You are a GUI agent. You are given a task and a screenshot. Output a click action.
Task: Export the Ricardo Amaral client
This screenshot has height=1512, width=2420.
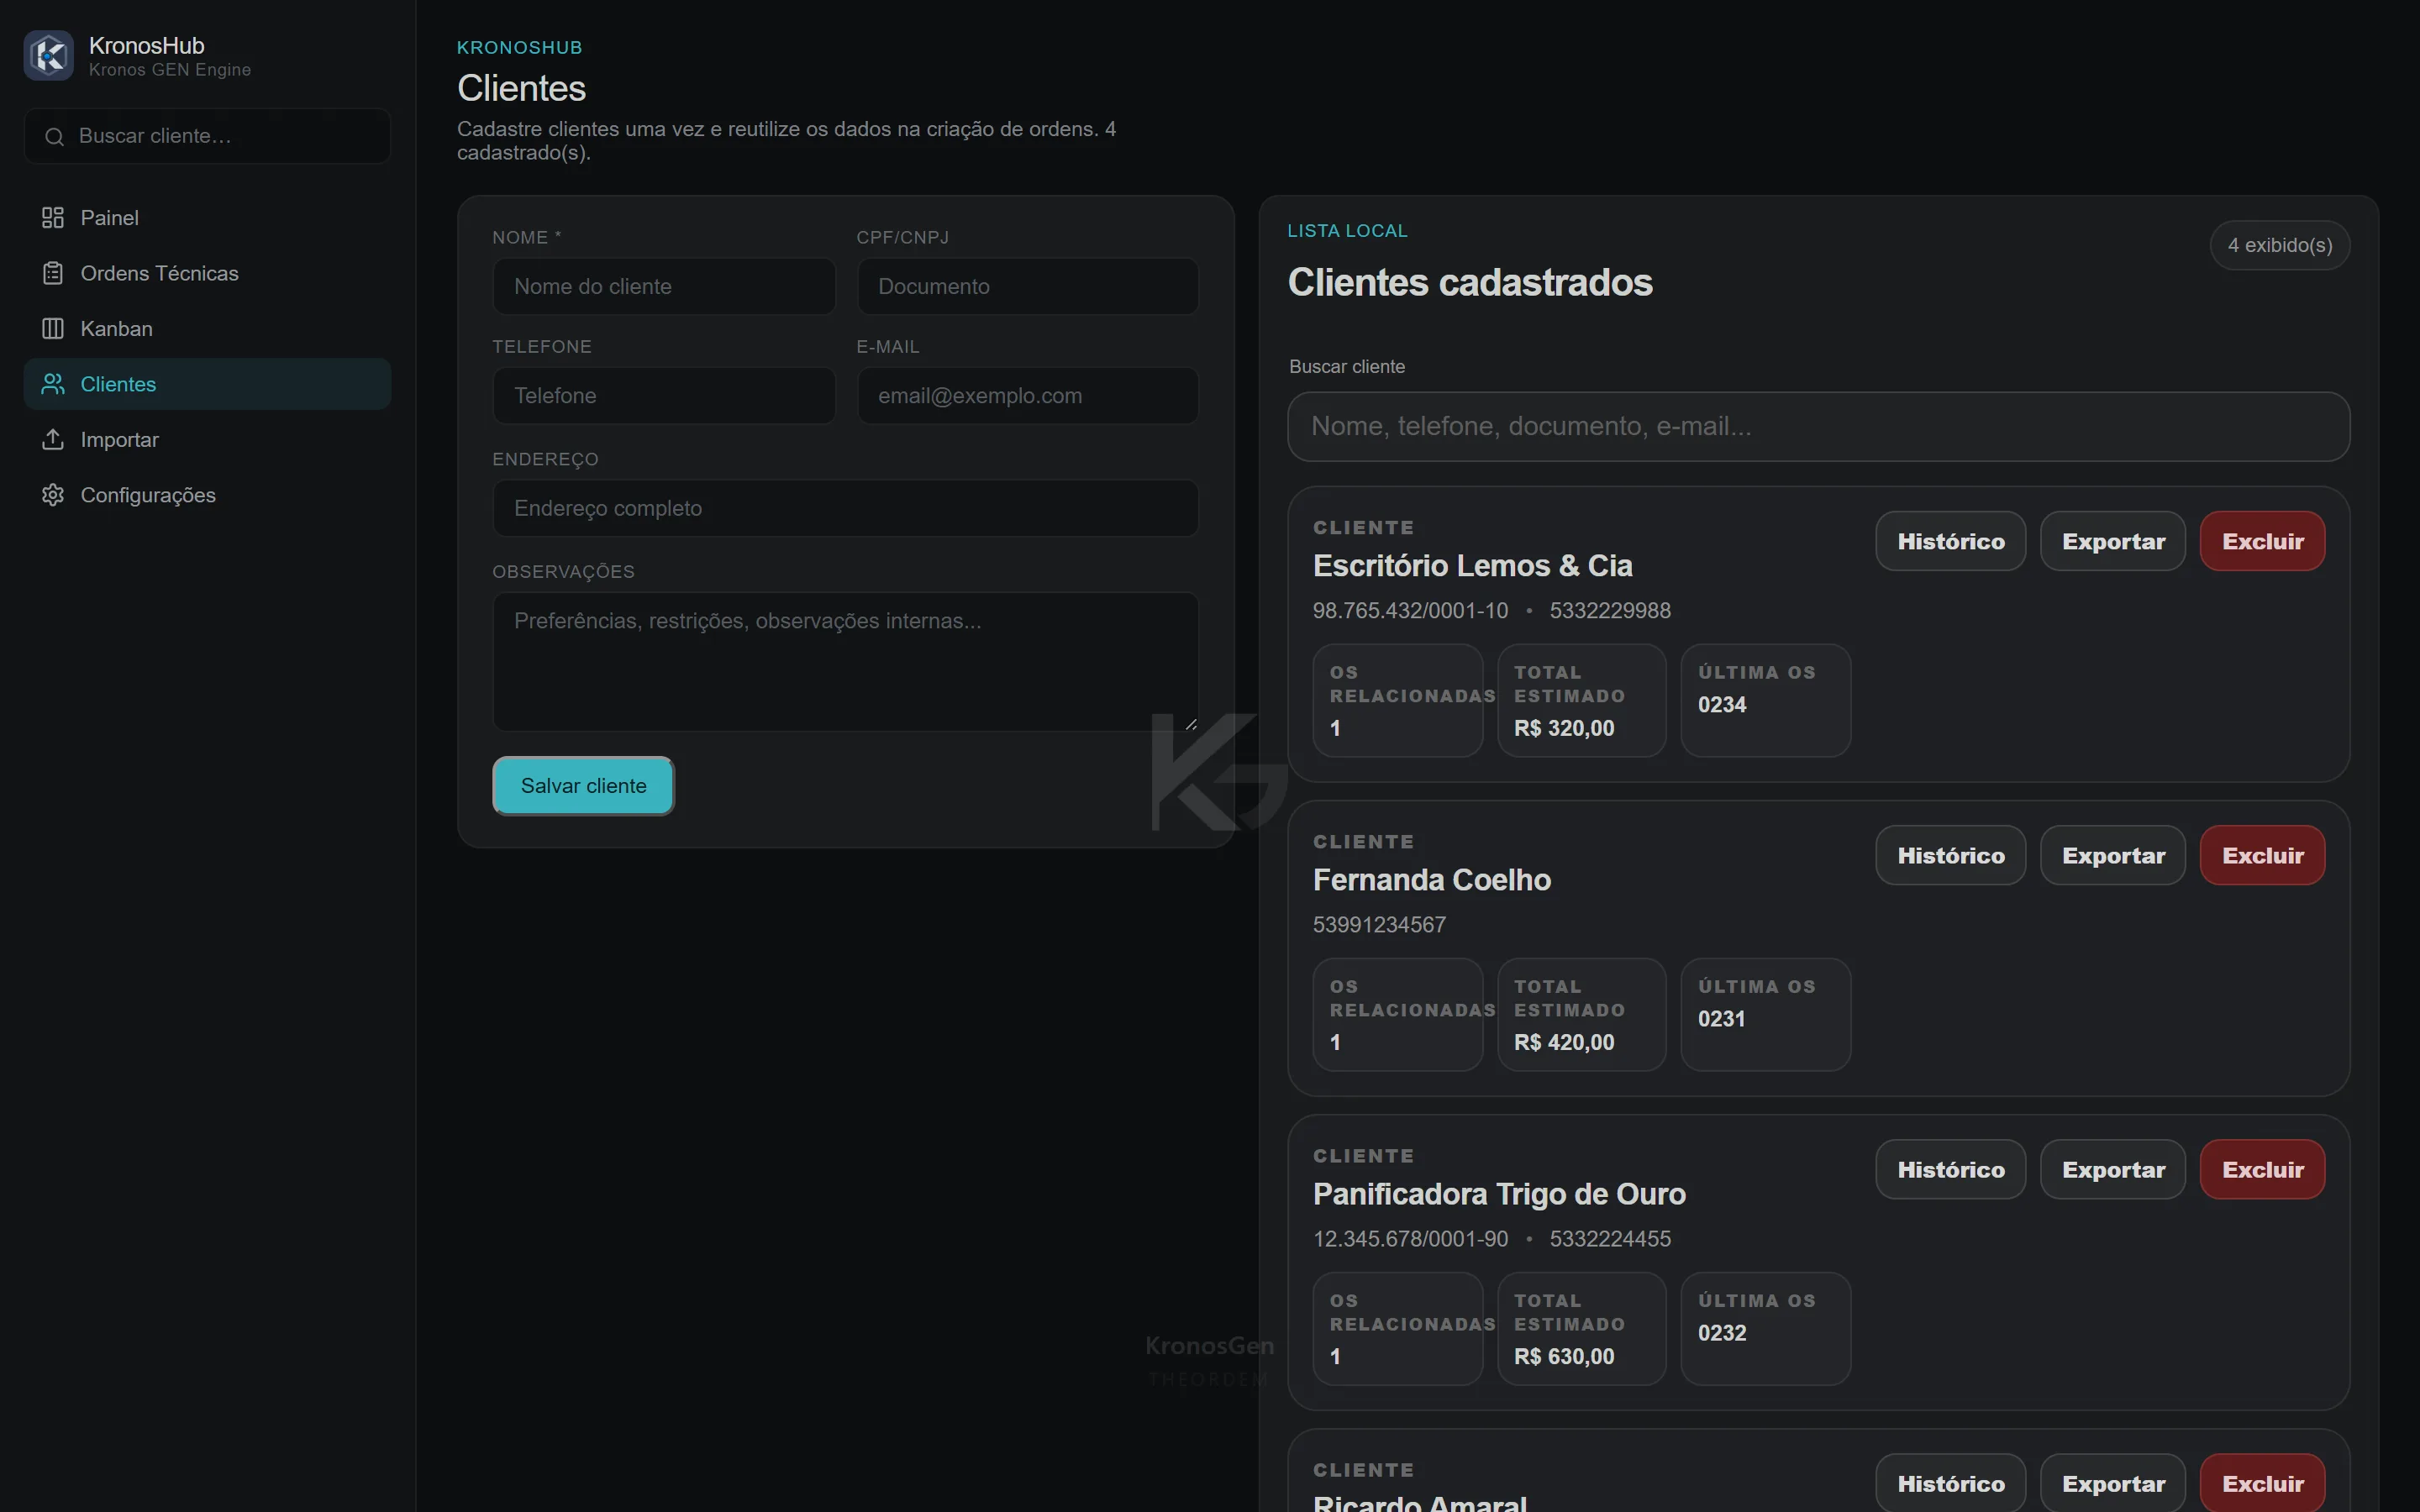[x=2113, y=1483]
